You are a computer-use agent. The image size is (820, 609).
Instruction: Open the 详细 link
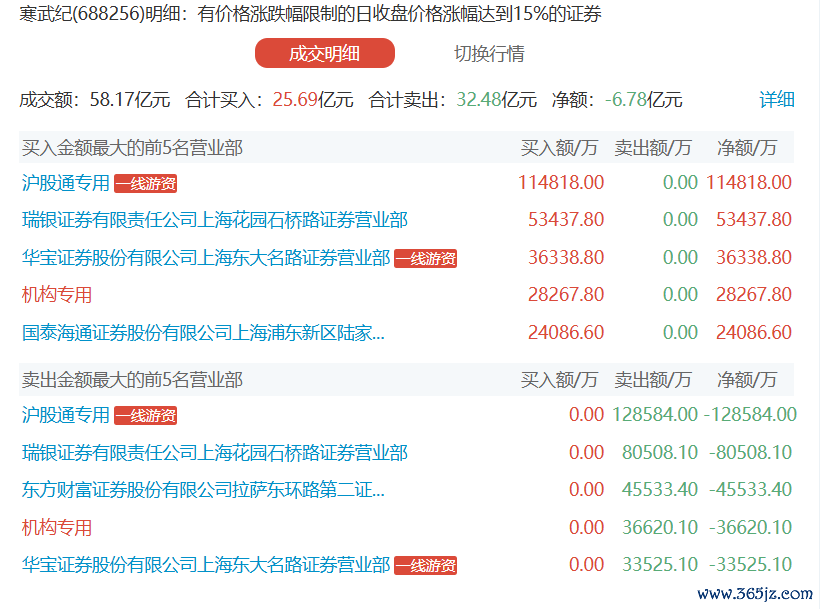(777, 99)
